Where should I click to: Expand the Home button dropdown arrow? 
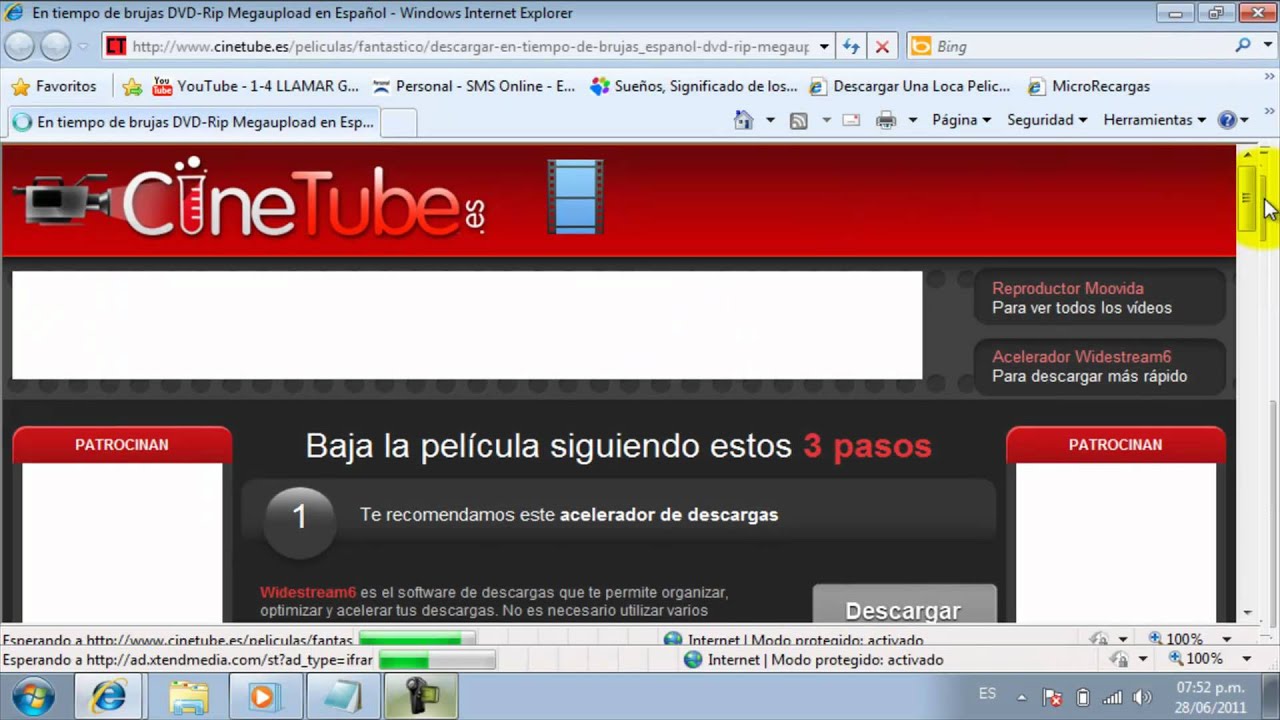pos(770,120)
